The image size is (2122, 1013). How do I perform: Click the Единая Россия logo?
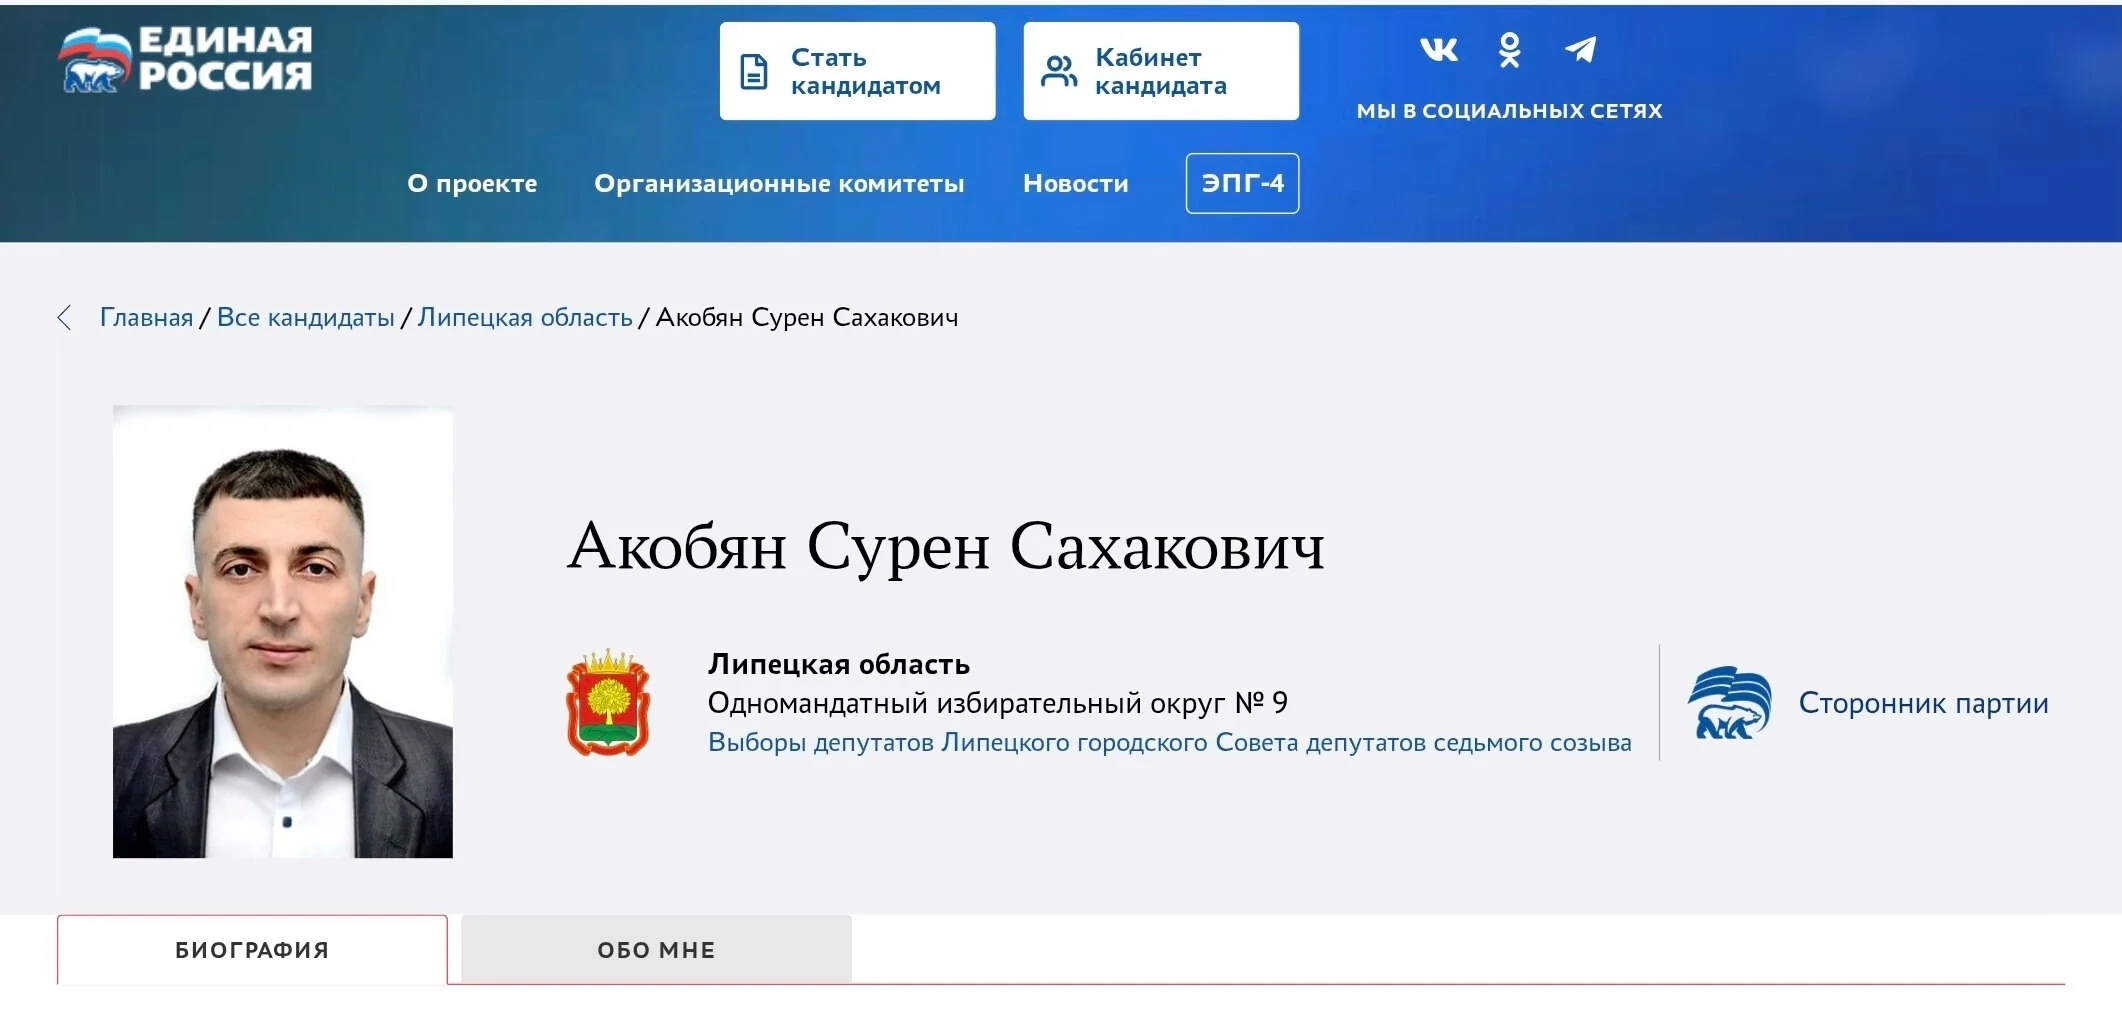[185, 59]
